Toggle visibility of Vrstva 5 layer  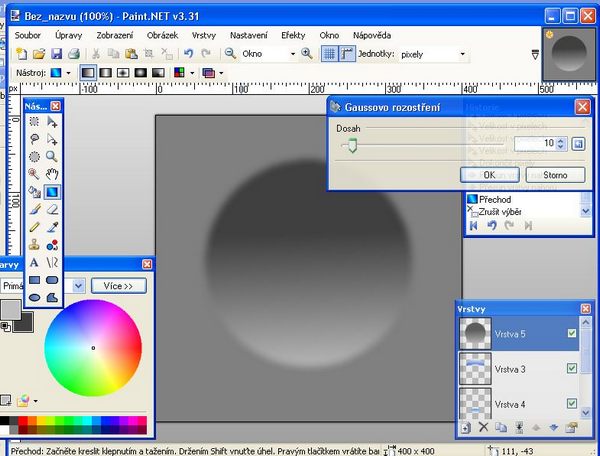[x=572, y=334]
